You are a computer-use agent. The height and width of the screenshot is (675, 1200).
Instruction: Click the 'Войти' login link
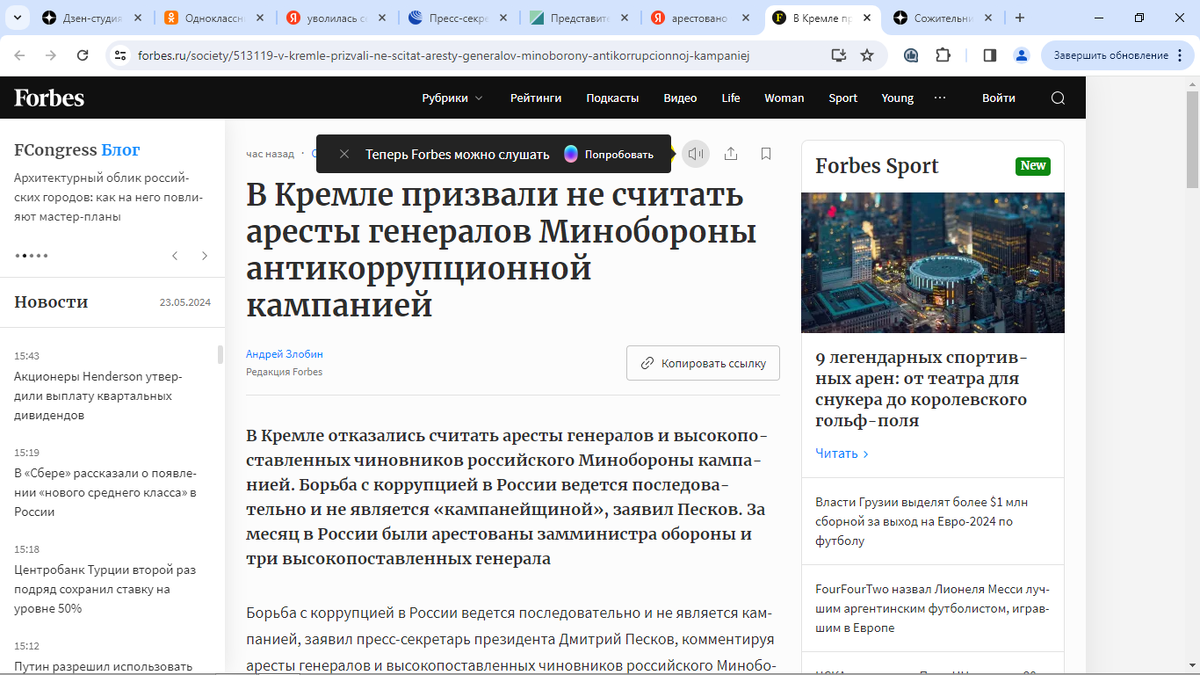[x=999, y=98]
